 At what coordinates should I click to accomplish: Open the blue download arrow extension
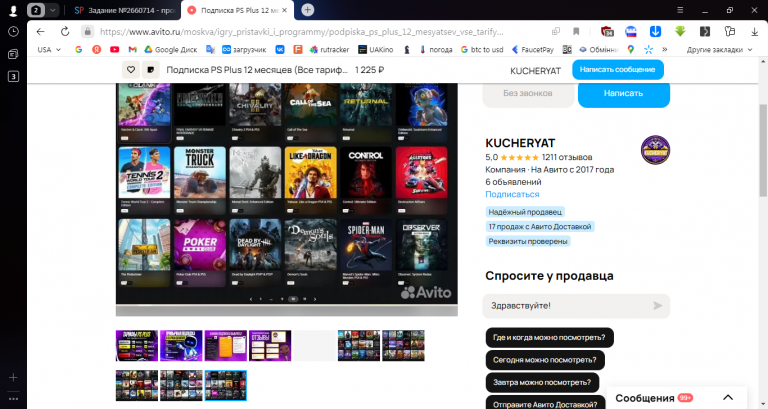pos(655,31)
